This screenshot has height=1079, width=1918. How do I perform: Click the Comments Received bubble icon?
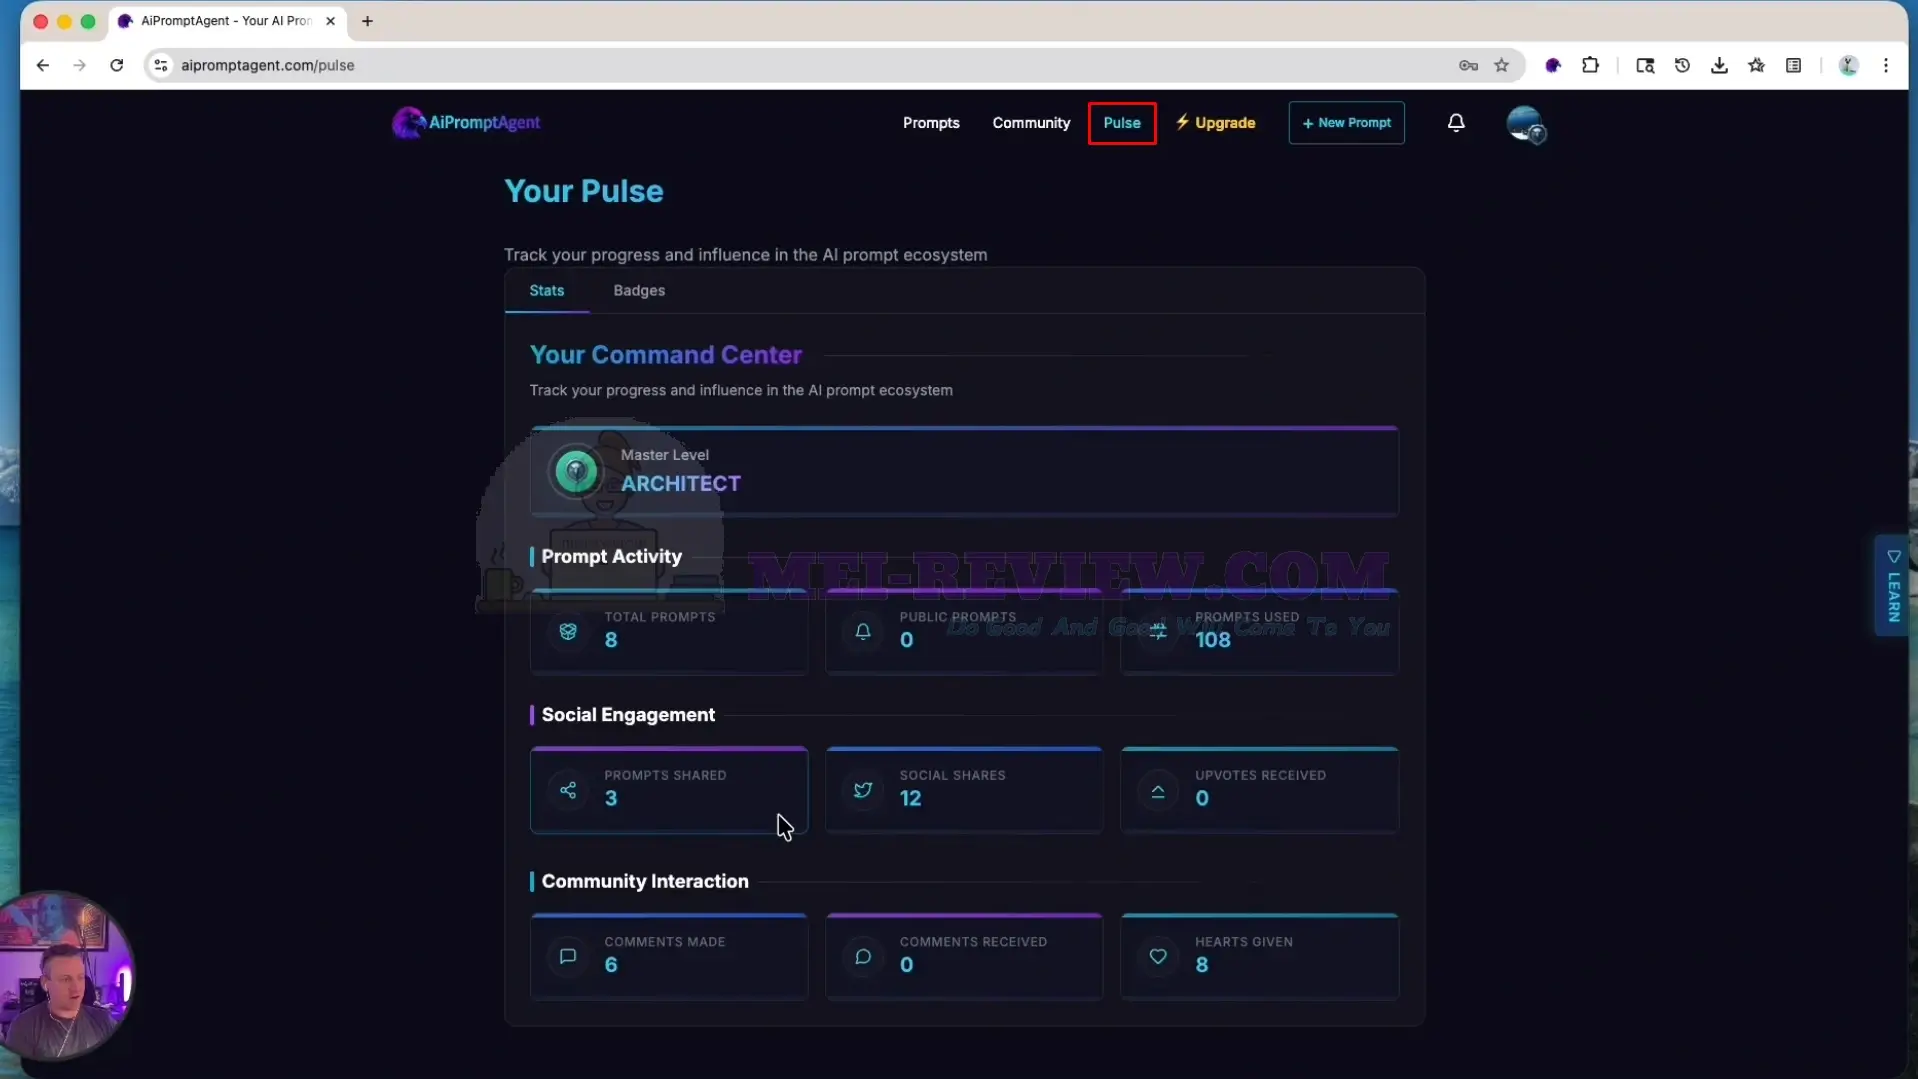pos(863,956)
